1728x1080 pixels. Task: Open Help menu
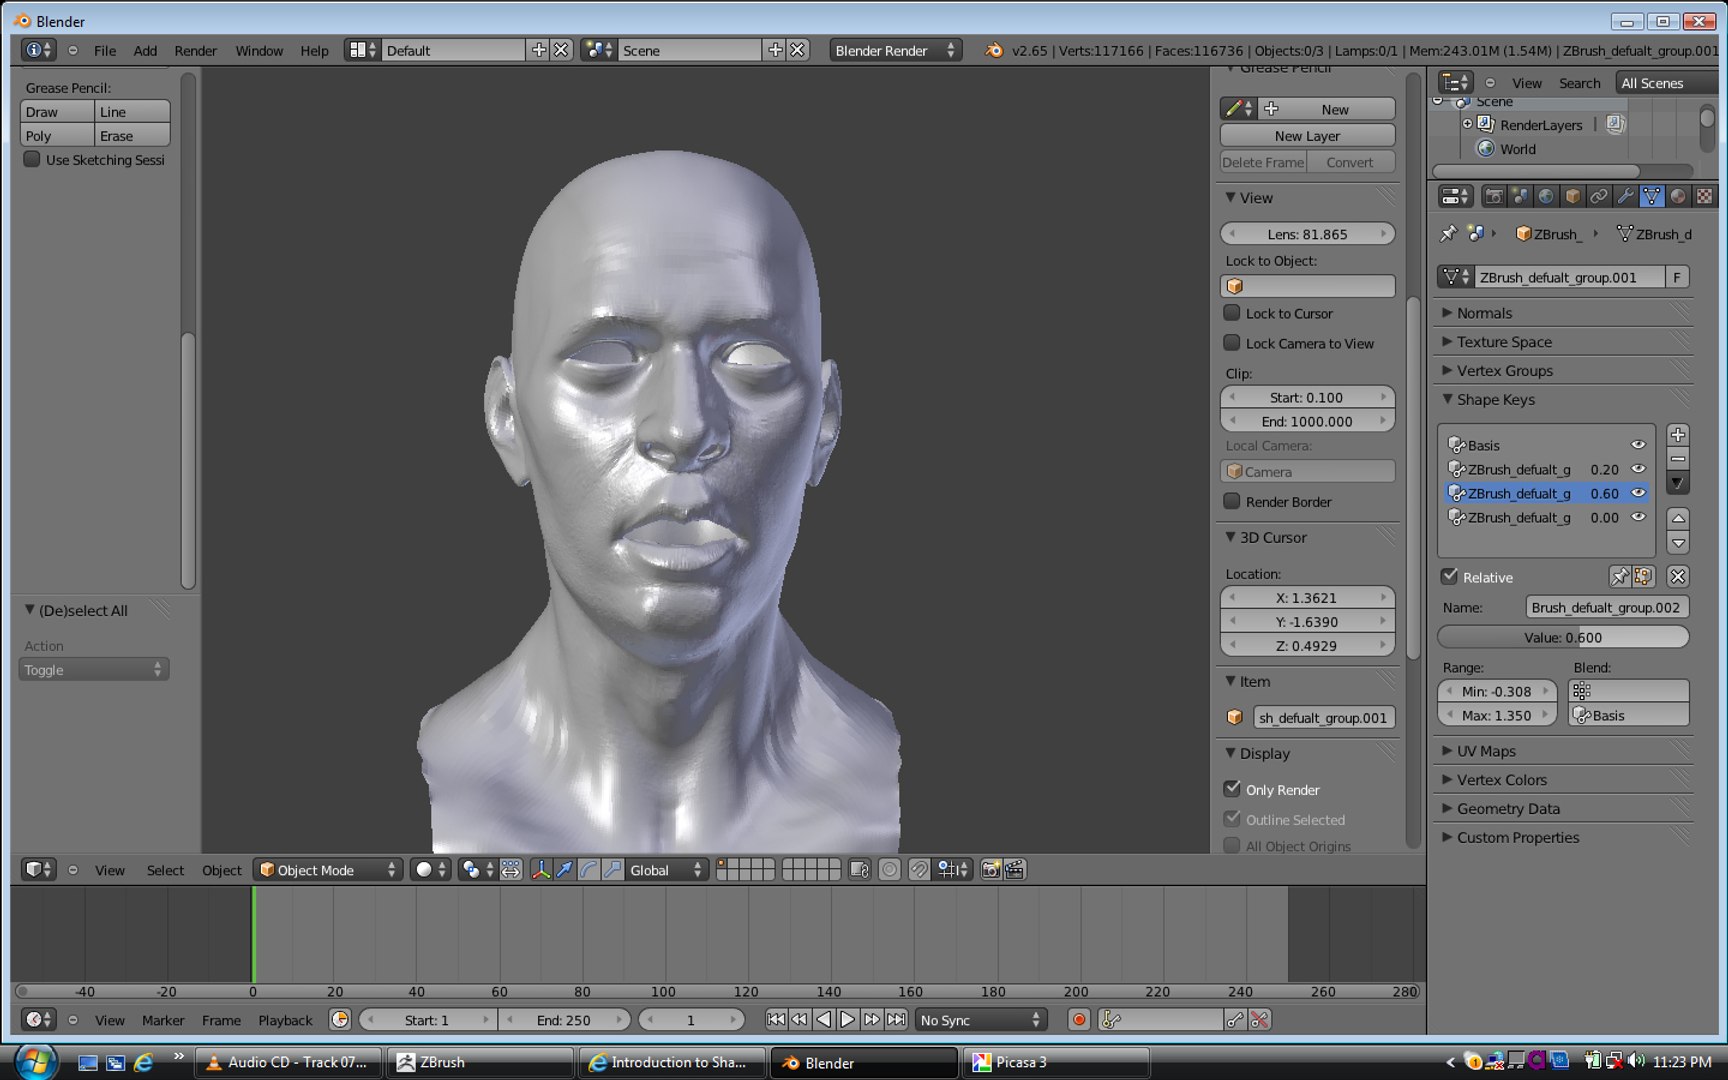[314, 50]
